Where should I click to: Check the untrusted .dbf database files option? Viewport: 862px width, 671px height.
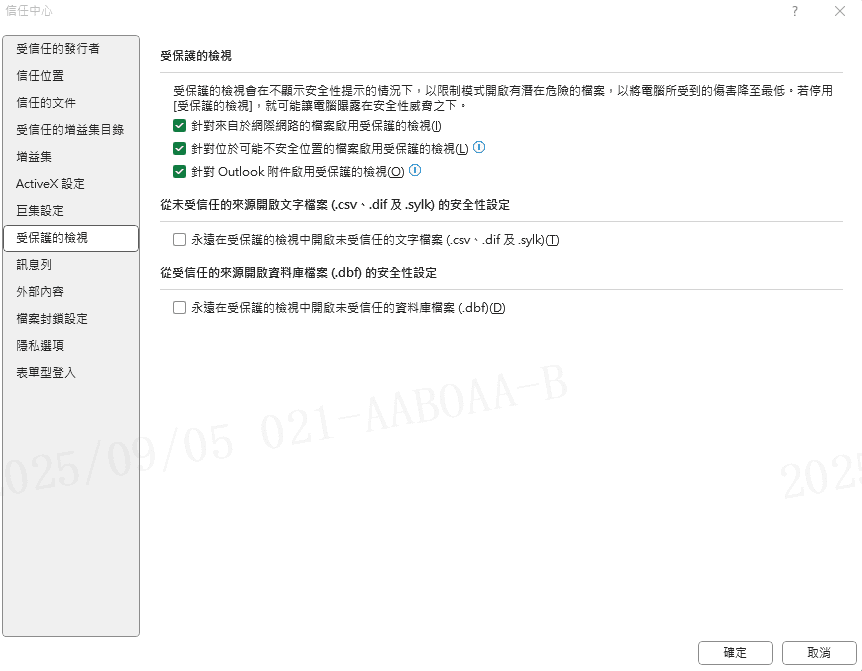pyautogui.click(x=179, y=308)
